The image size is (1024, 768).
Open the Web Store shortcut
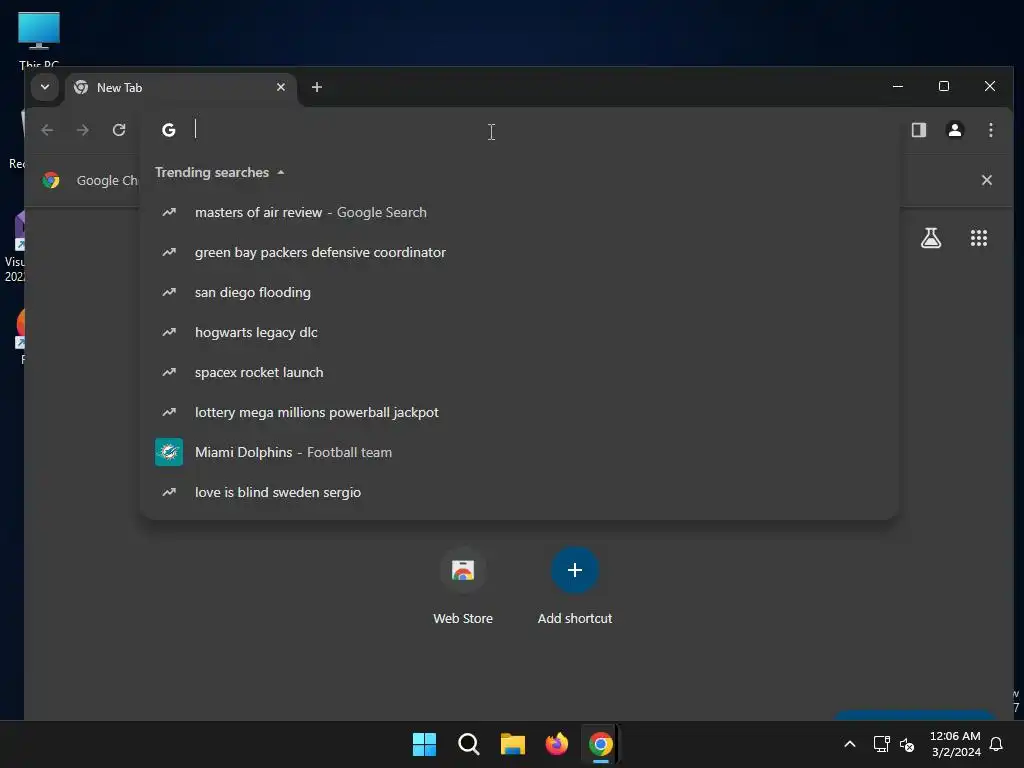463,586
